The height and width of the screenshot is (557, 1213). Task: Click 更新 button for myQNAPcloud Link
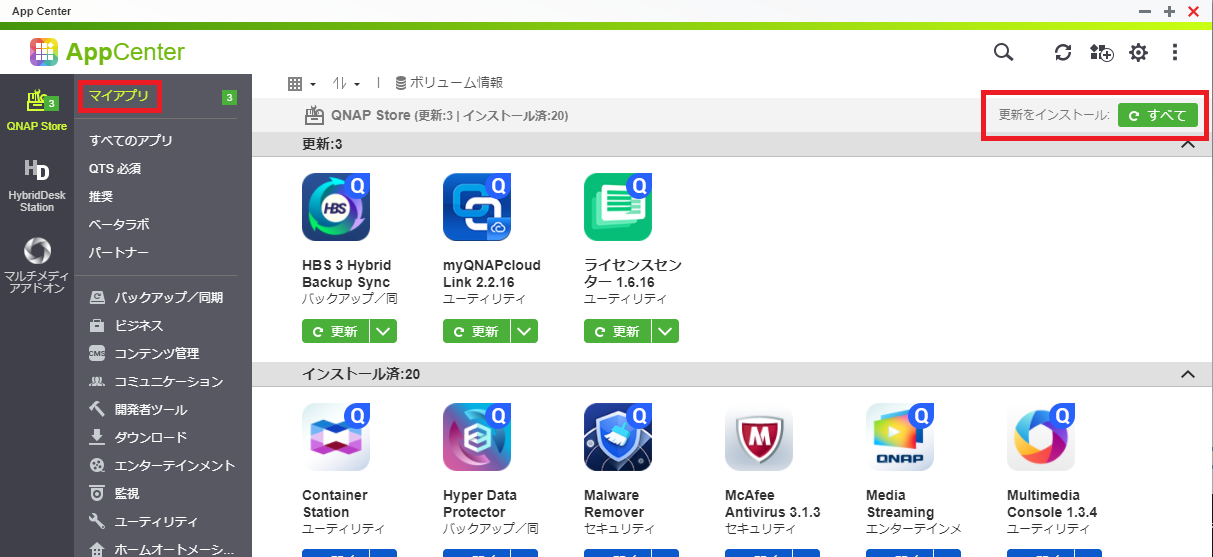477,331
